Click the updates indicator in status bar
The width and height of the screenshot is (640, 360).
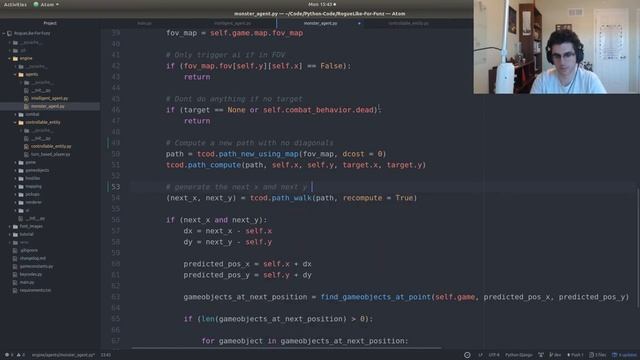(x=624, y=355)
